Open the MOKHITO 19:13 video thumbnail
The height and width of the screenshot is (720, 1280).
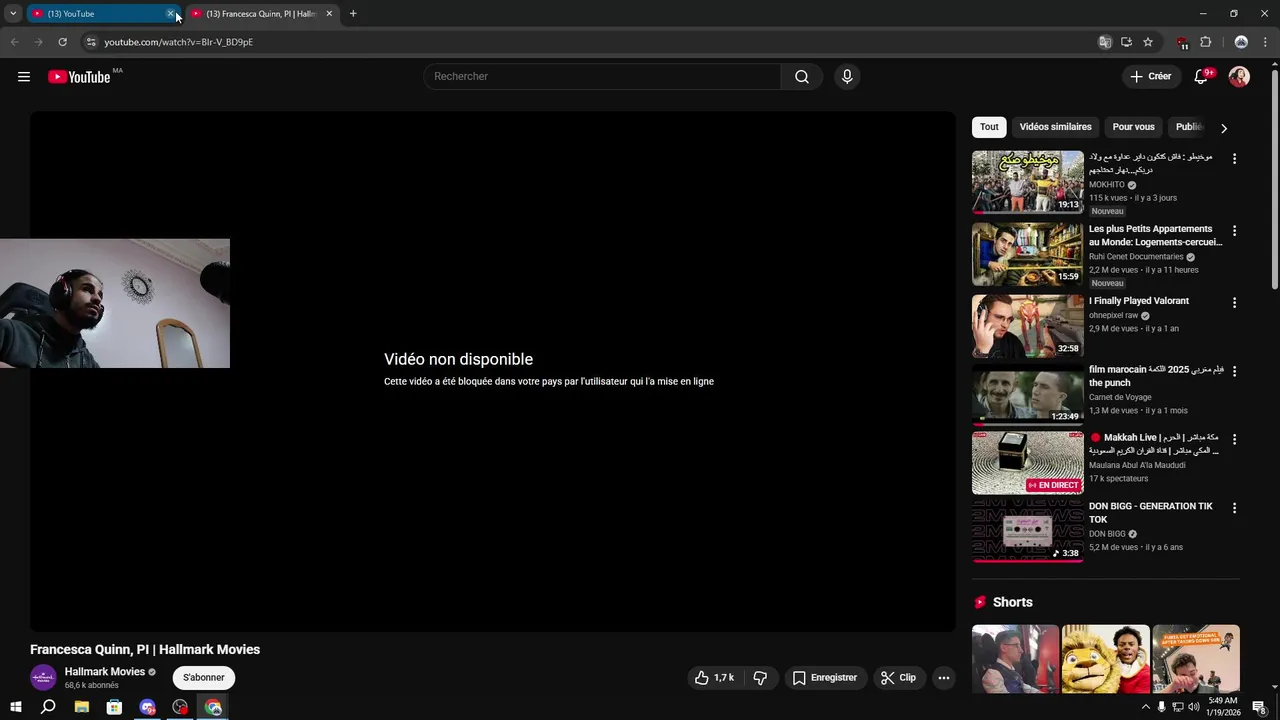pyautogui.click(x=1028, y=182)
